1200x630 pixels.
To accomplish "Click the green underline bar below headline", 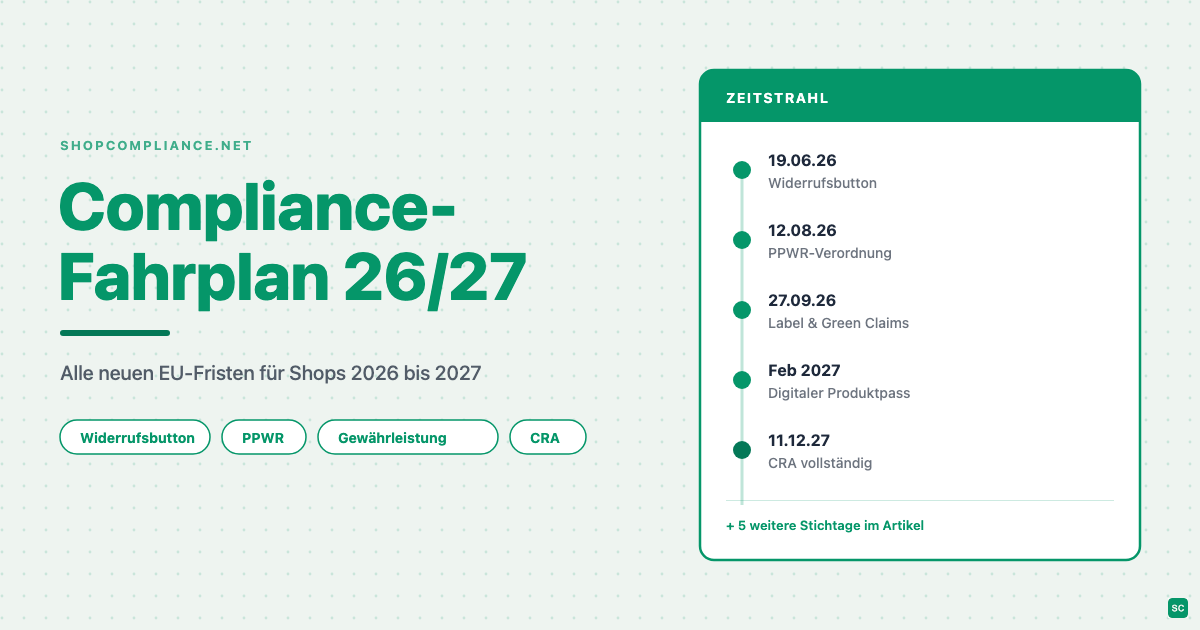I will [x=115, y=333].
